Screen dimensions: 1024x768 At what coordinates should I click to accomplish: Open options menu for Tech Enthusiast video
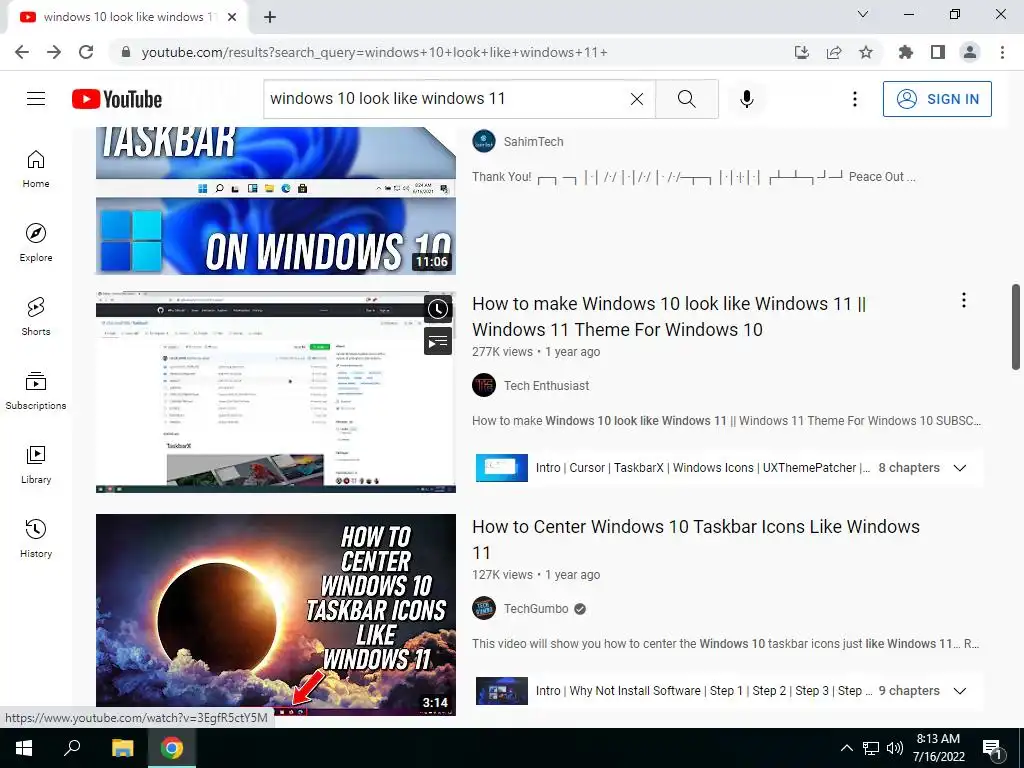963,300
